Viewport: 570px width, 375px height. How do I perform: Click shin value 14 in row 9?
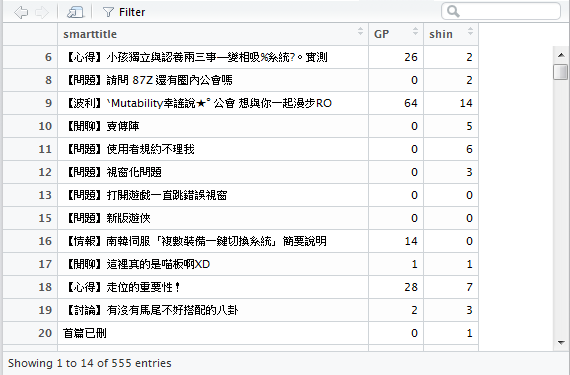466,103
